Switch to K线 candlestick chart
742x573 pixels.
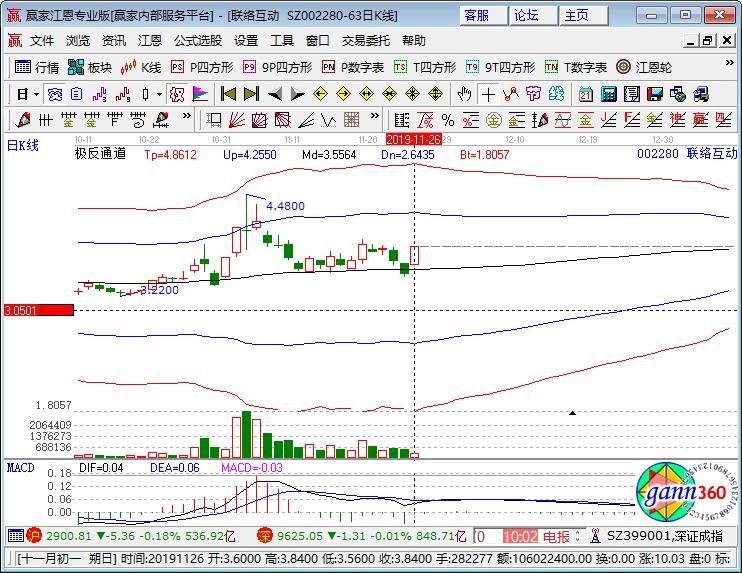pyautogui.click(x=141, y=67)
